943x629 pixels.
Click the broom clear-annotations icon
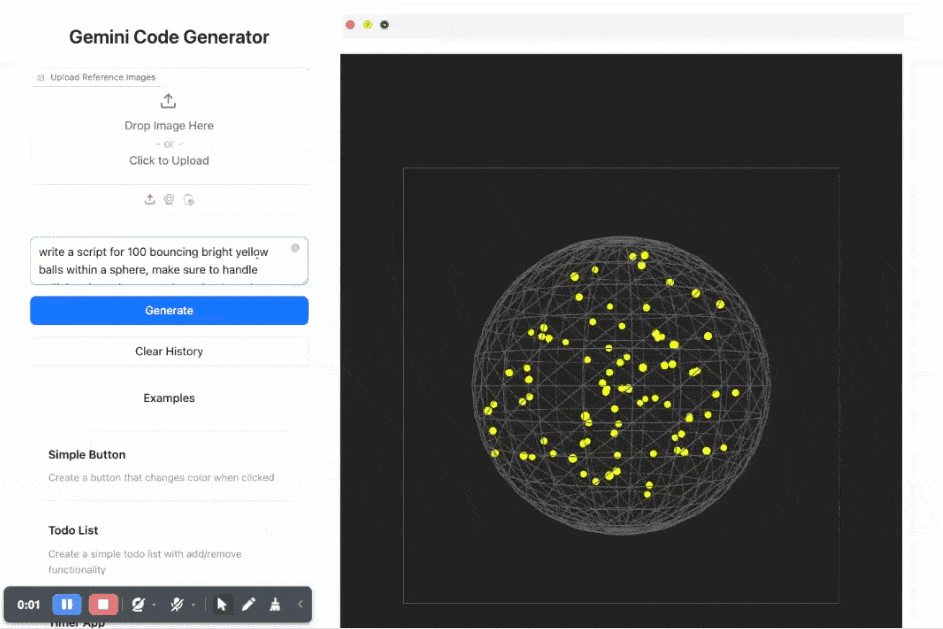[274, 604]
